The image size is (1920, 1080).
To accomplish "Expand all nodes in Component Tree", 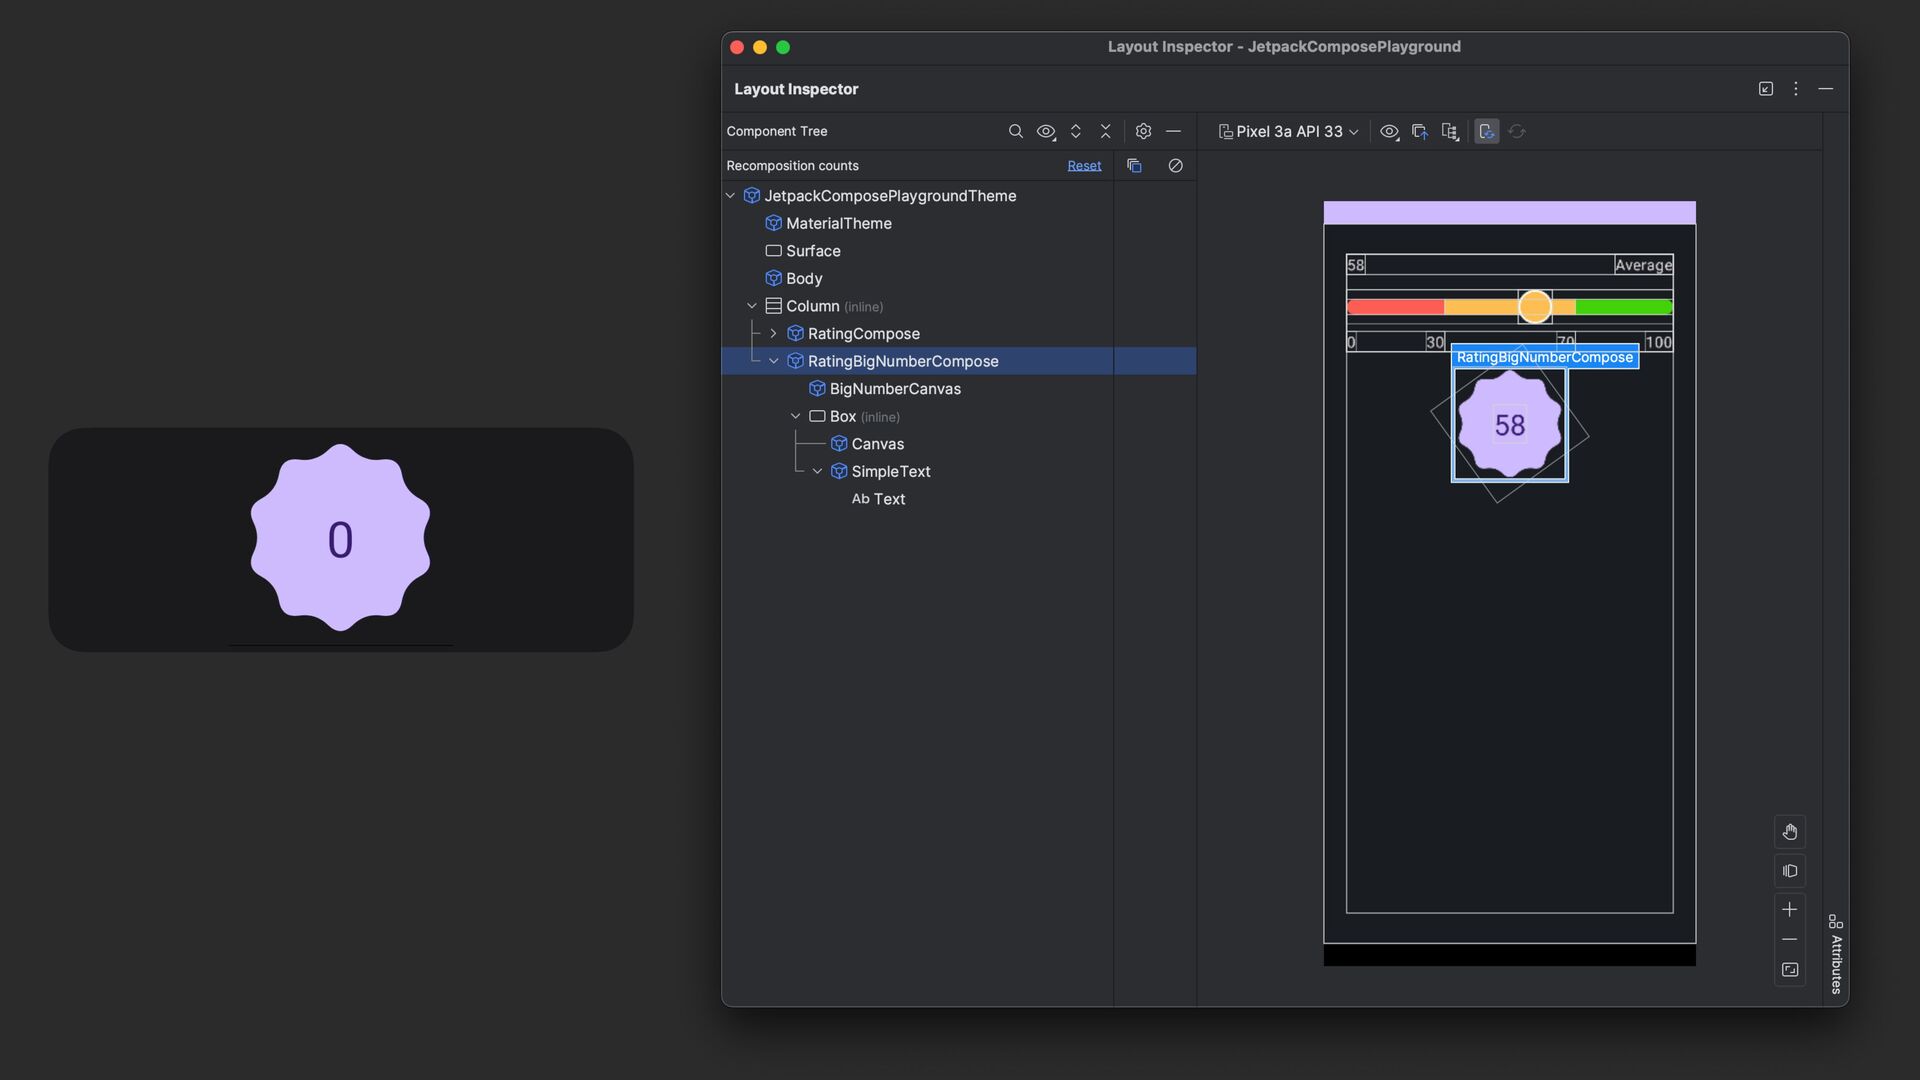I will click(x=1075, y=131).
